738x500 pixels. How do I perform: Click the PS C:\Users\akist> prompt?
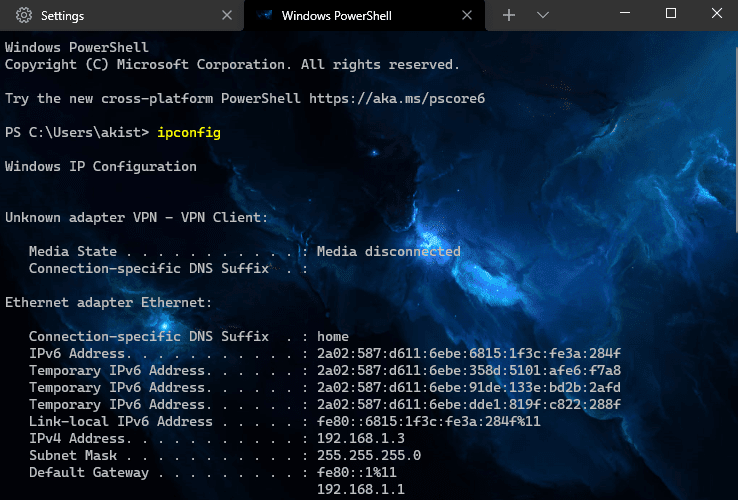pos(77,132)
